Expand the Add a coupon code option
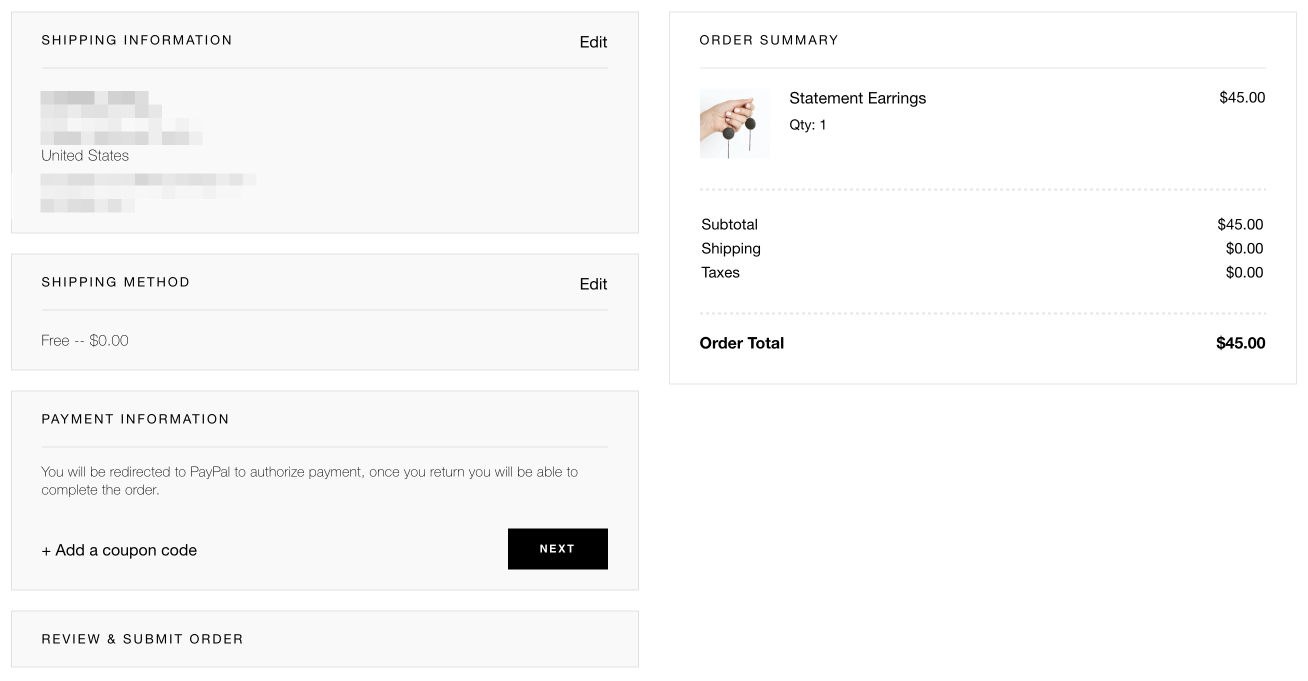1308x681 pixels. coord(119,550)
